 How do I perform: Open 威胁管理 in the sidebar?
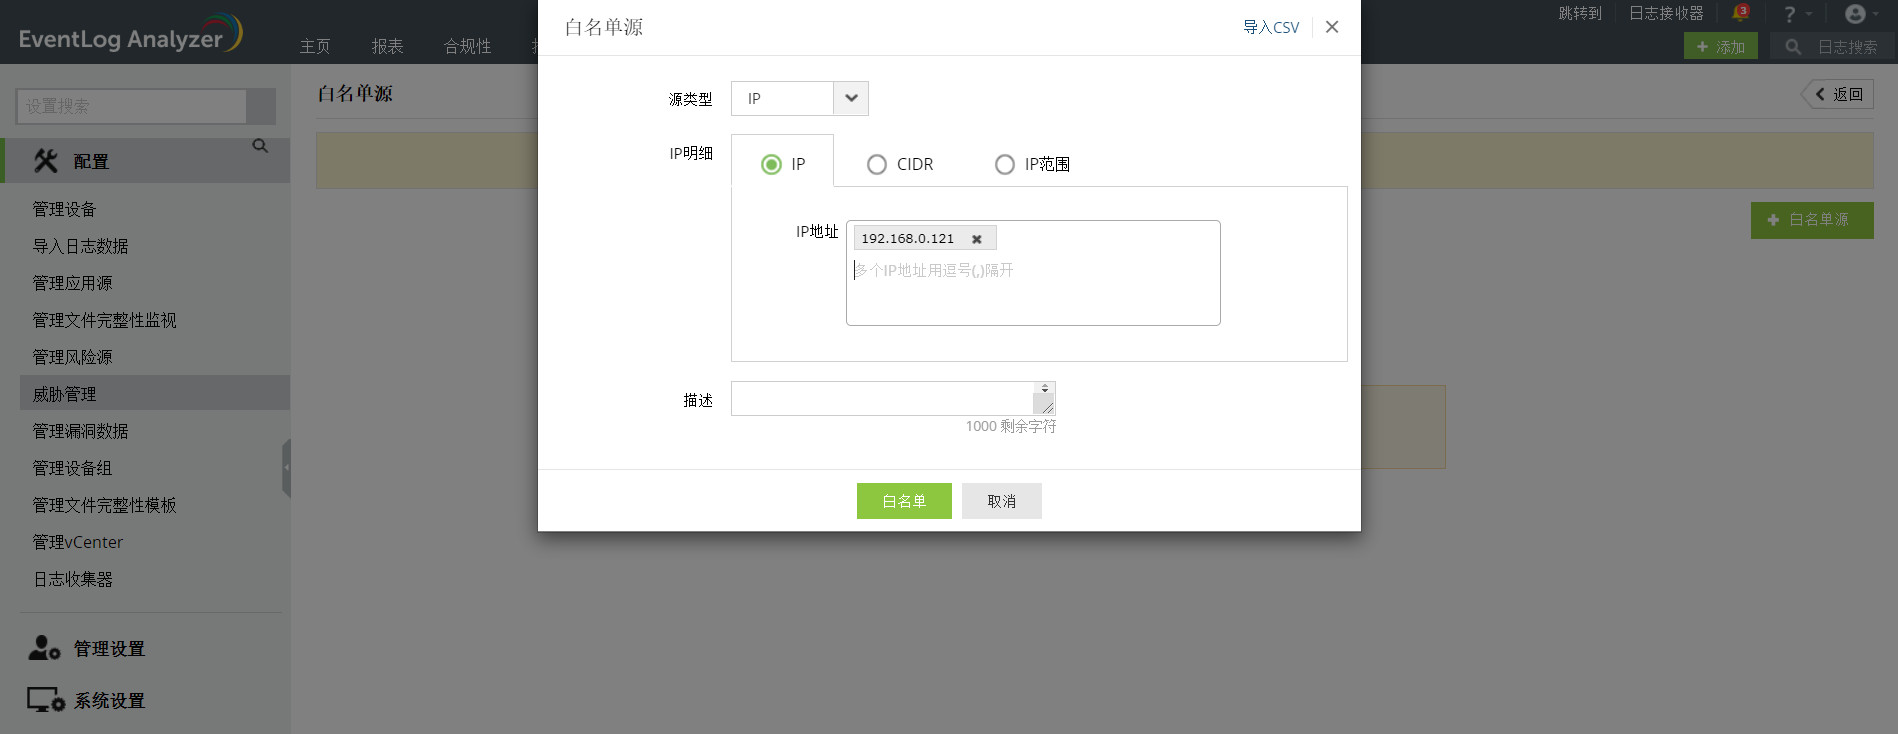[x=155, y=393]
